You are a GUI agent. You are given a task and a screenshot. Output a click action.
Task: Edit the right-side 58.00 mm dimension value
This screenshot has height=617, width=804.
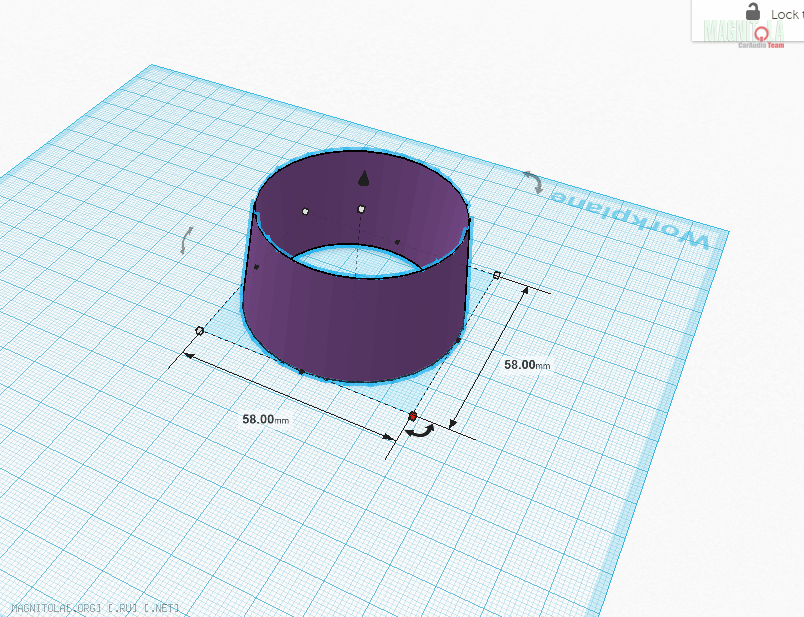527,365
